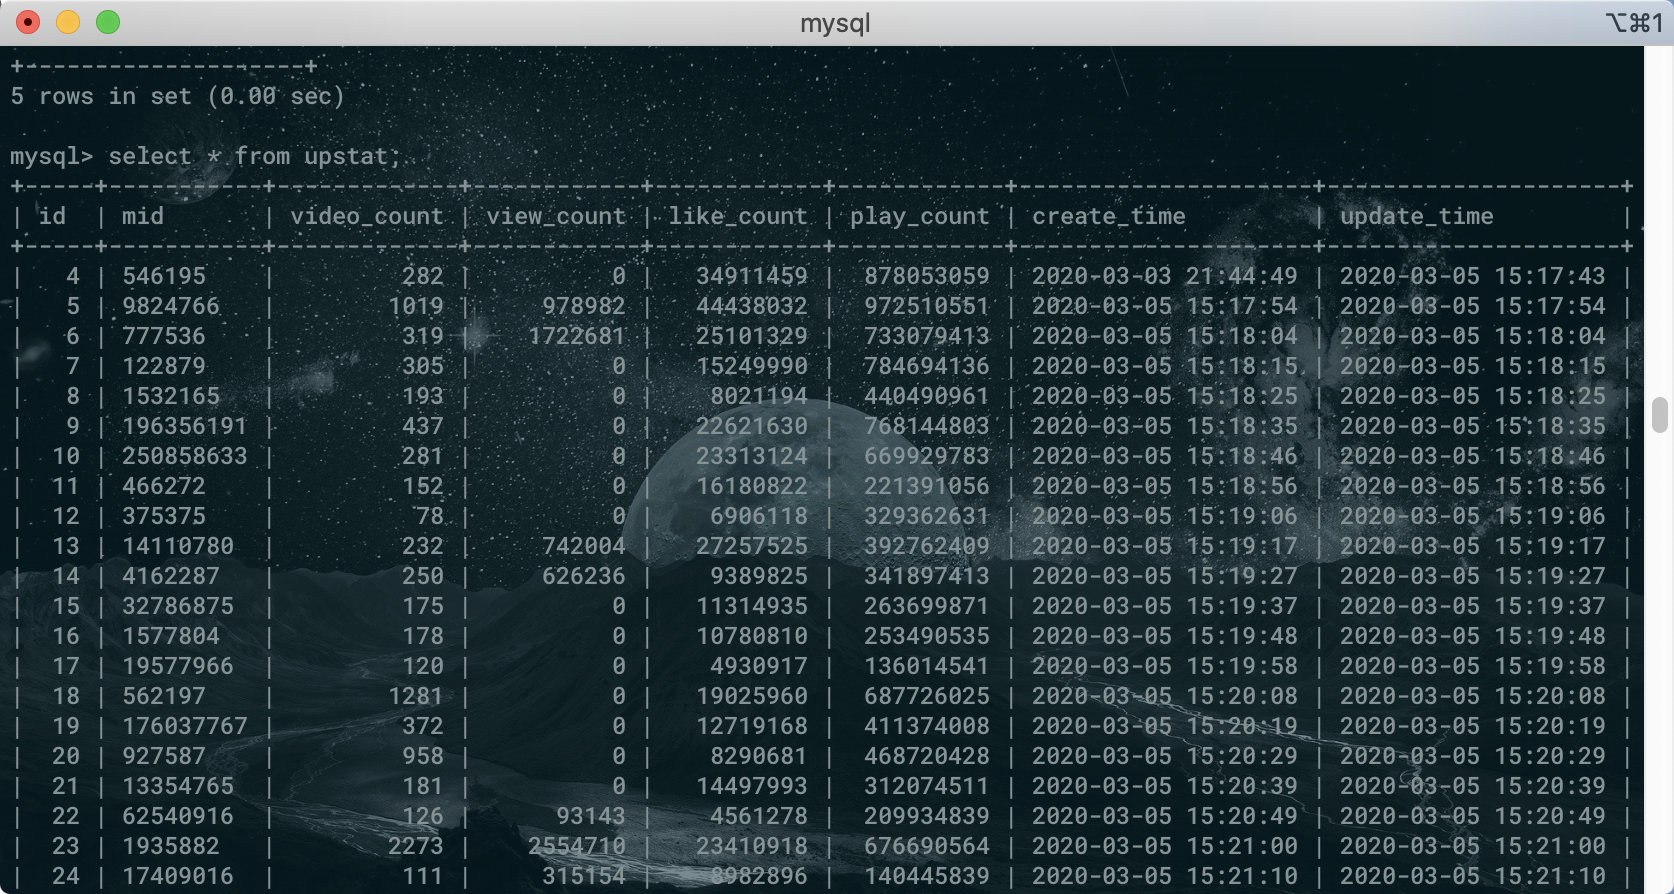Click the red close window button
This screenshot has width=1674, height=894.
(28, 22)
